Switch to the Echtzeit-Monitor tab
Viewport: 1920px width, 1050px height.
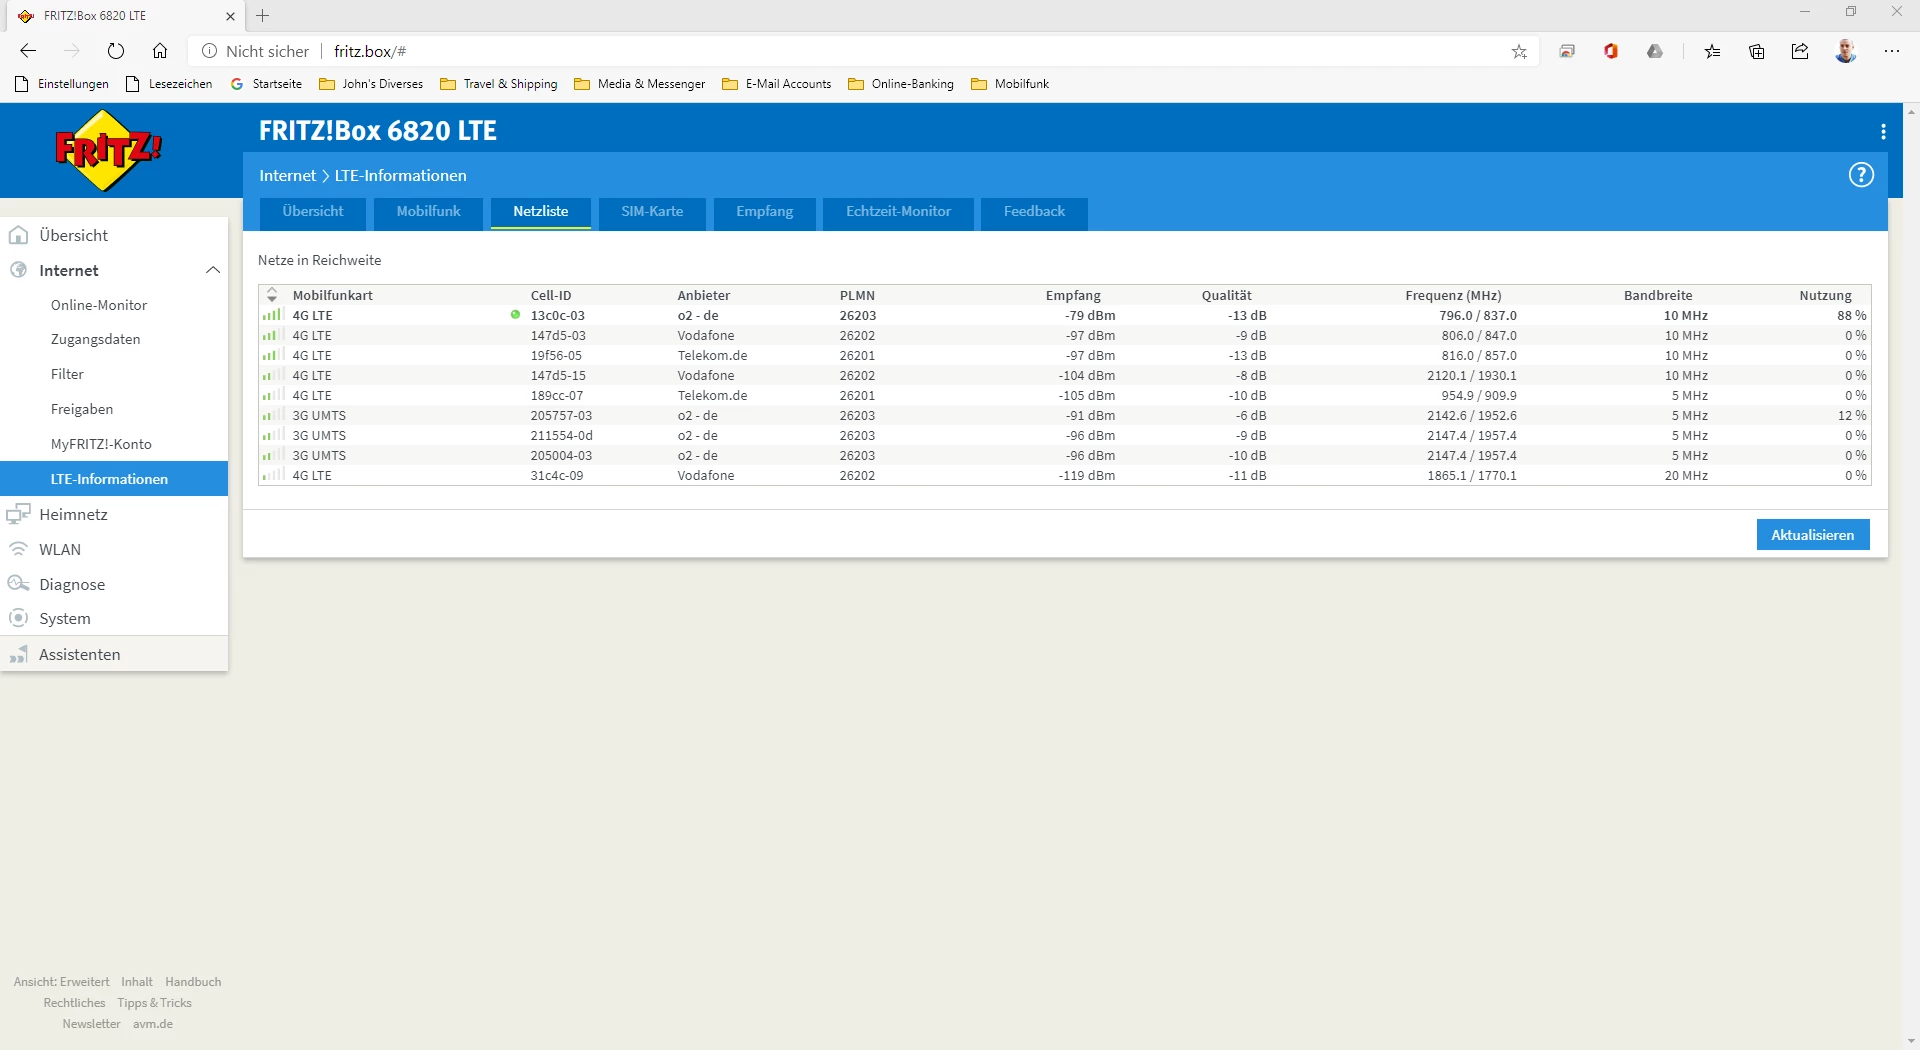click(898, 212)
